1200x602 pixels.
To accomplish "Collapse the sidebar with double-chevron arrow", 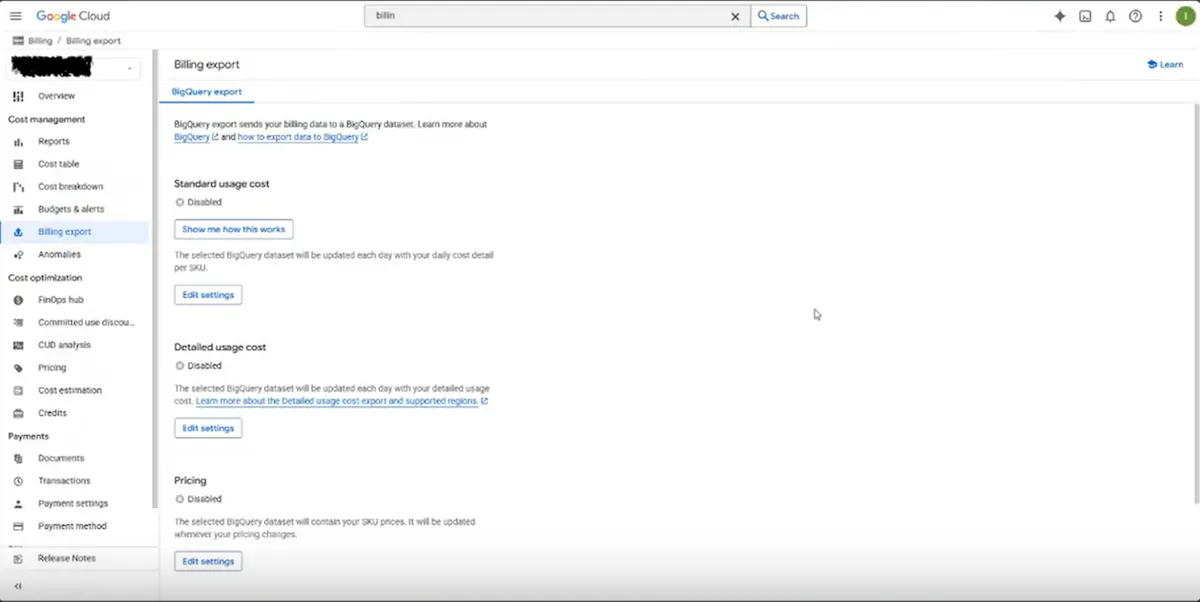I will click(18, 586).
